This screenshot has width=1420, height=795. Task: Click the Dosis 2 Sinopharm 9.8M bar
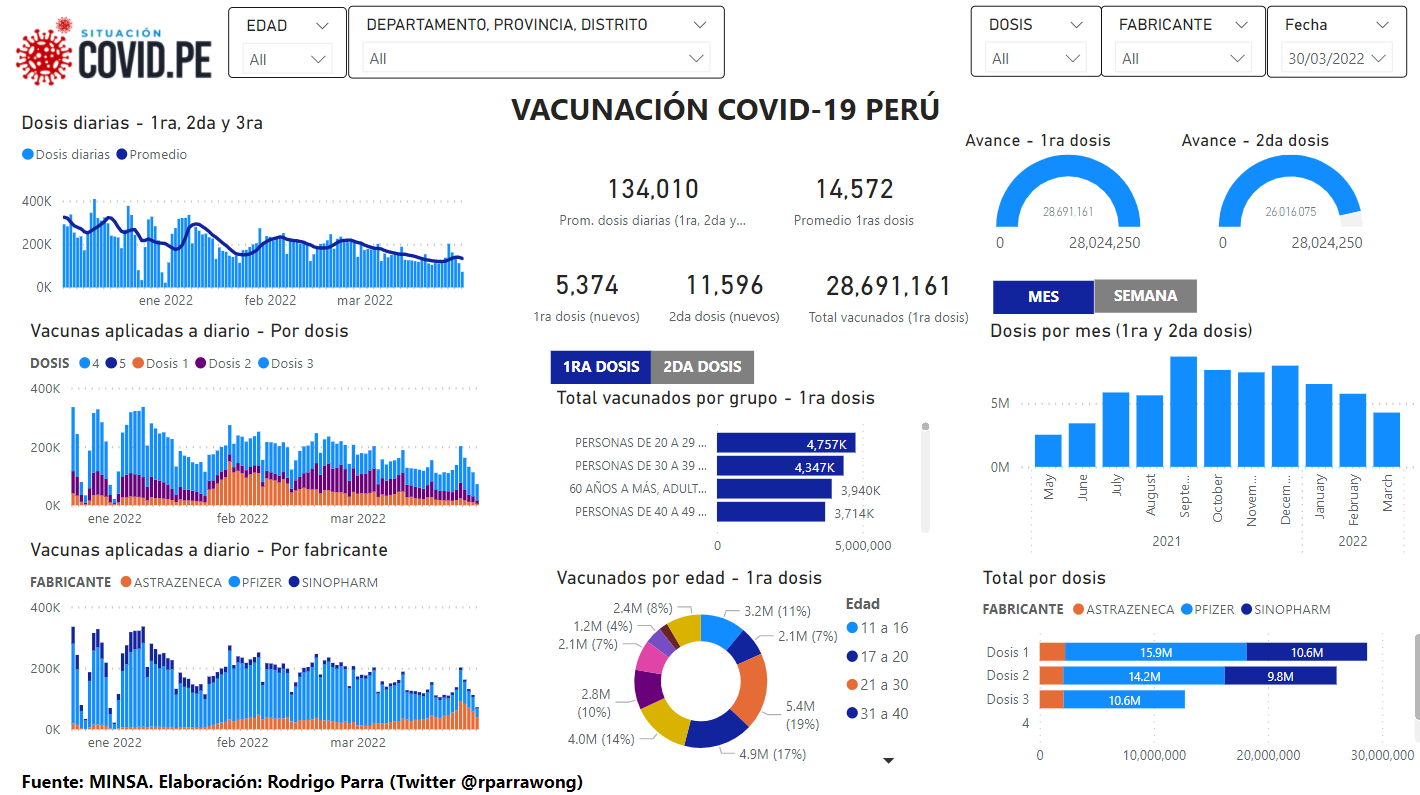1280,676
